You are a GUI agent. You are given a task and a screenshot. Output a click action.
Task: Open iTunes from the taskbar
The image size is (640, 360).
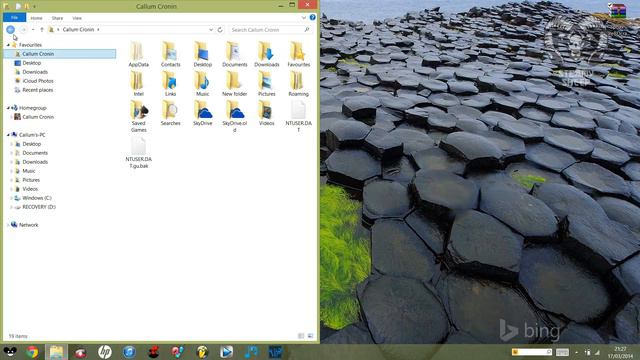tap(129, 352)
